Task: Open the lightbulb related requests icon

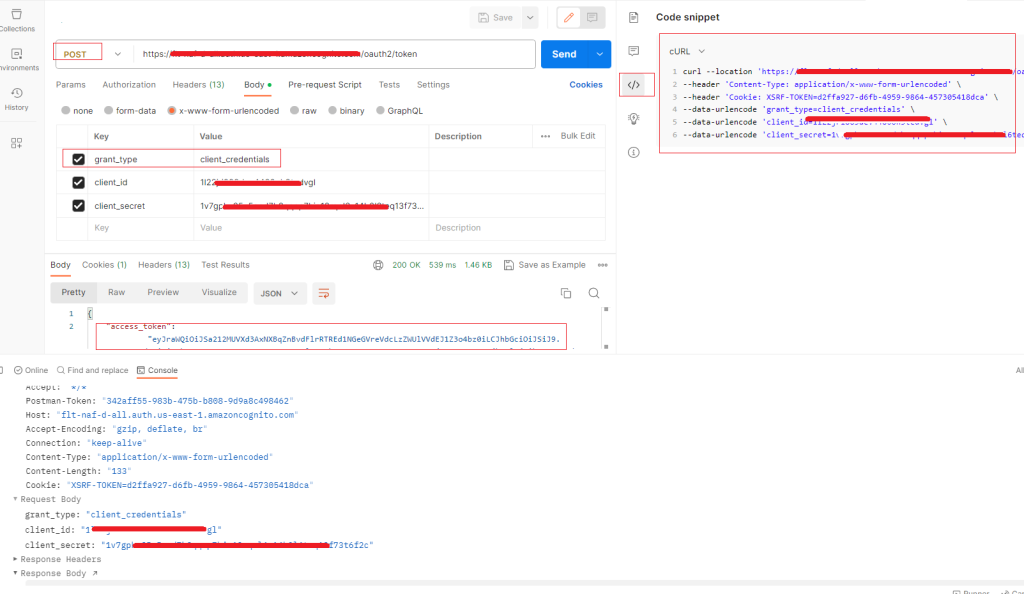Action: click(x=633, y=118)
